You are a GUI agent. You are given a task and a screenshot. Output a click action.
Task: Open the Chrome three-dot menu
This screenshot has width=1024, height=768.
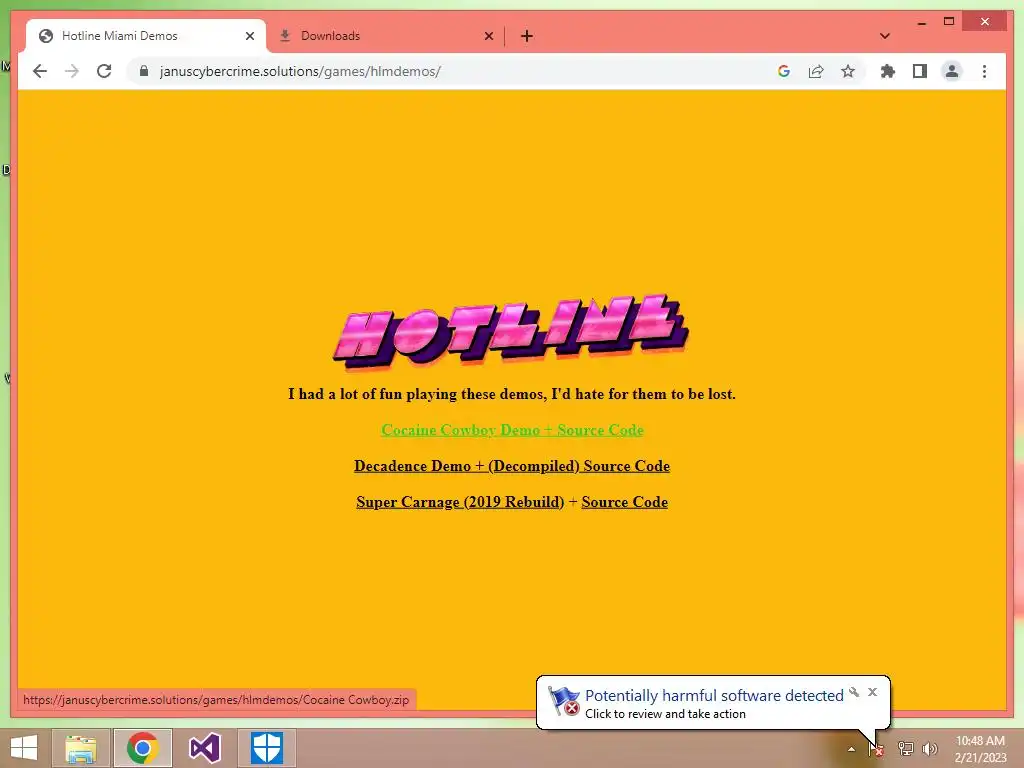[984, 71]
